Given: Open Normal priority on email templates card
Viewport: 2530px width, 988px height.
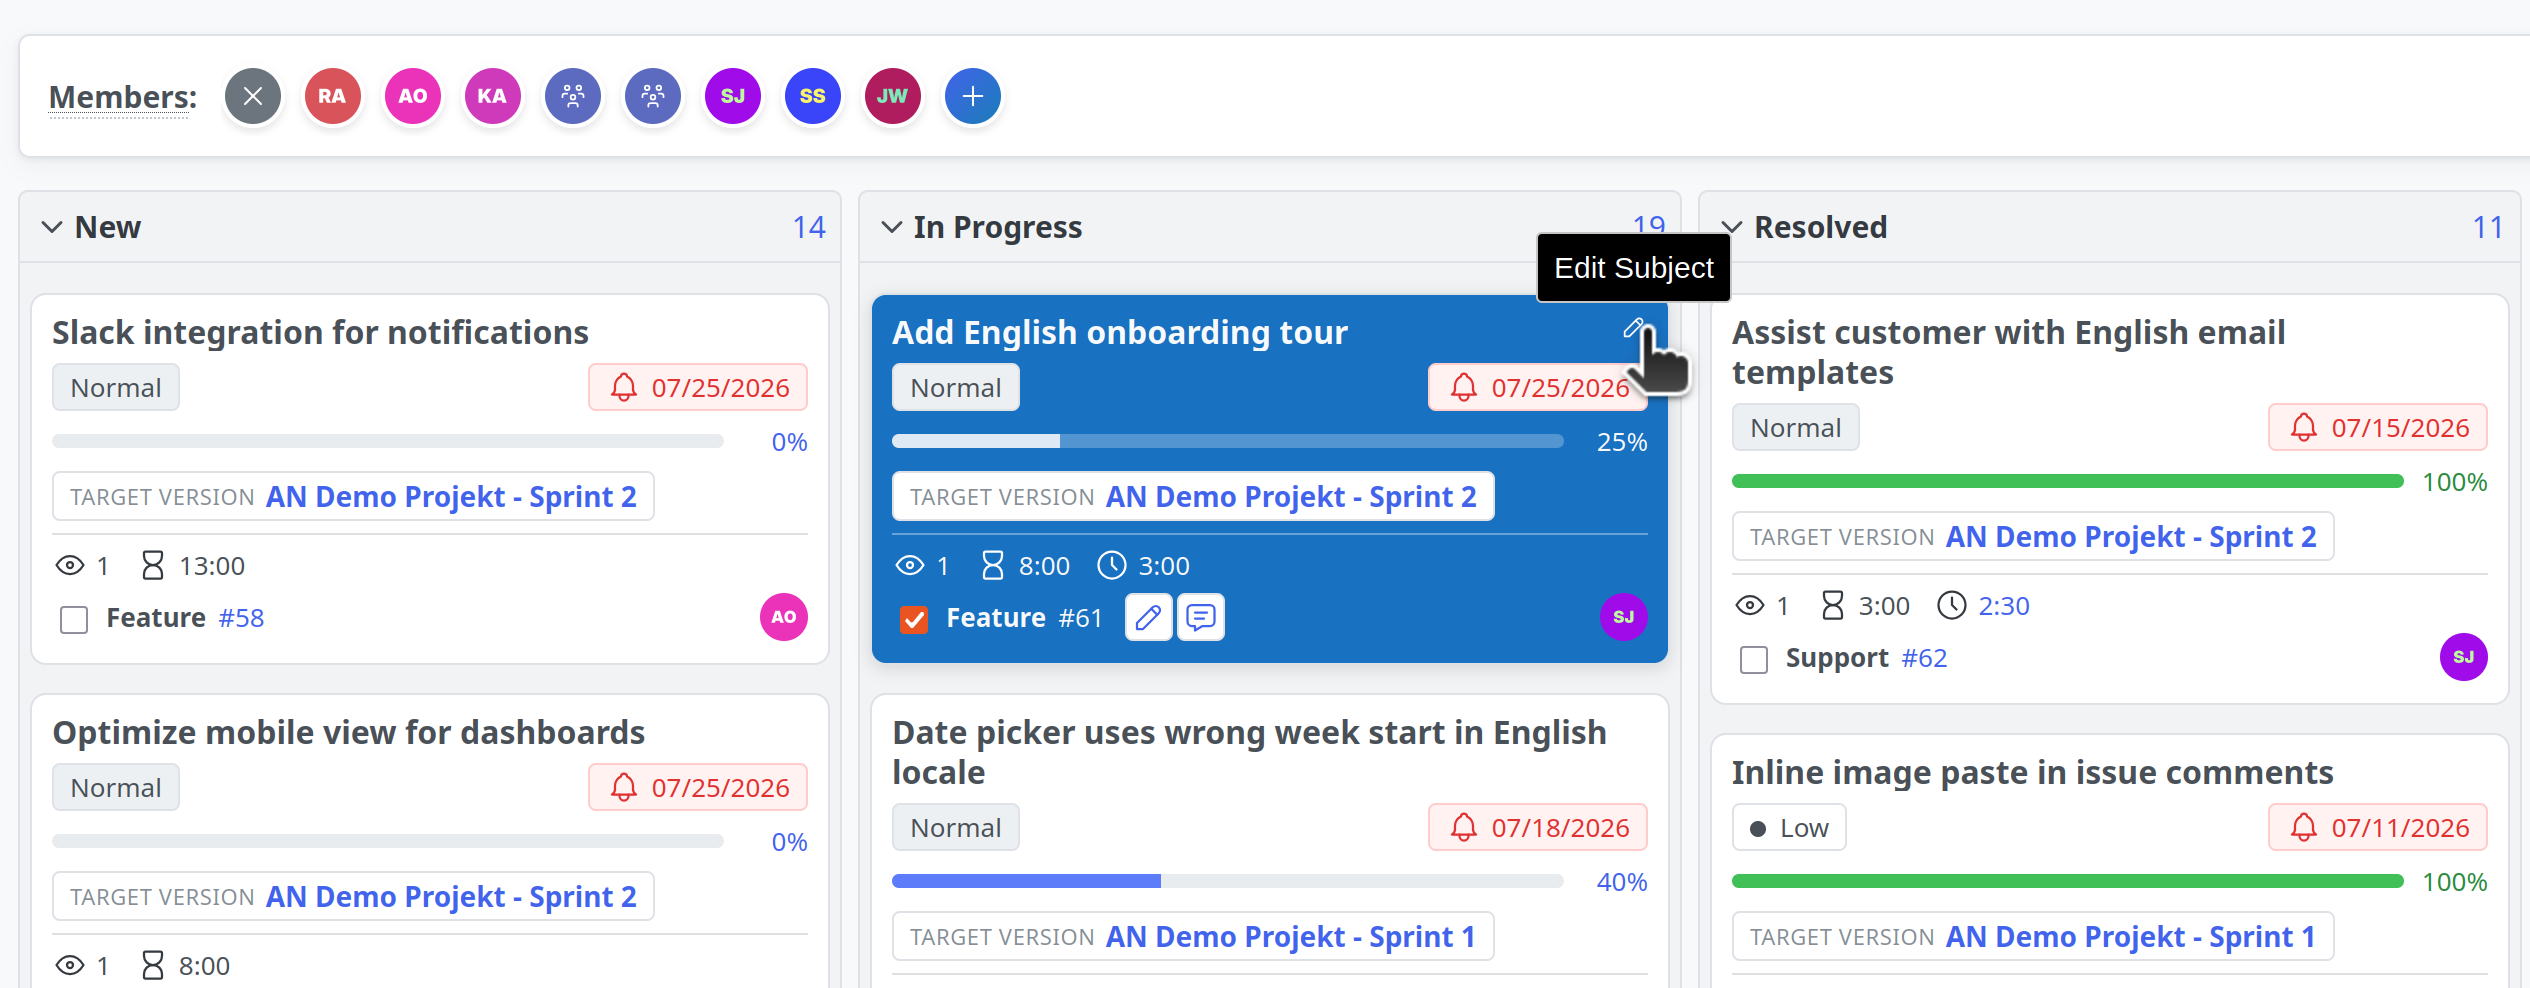Looking at the screenshot, I should pyautogui.click(x=1796, y=427).
